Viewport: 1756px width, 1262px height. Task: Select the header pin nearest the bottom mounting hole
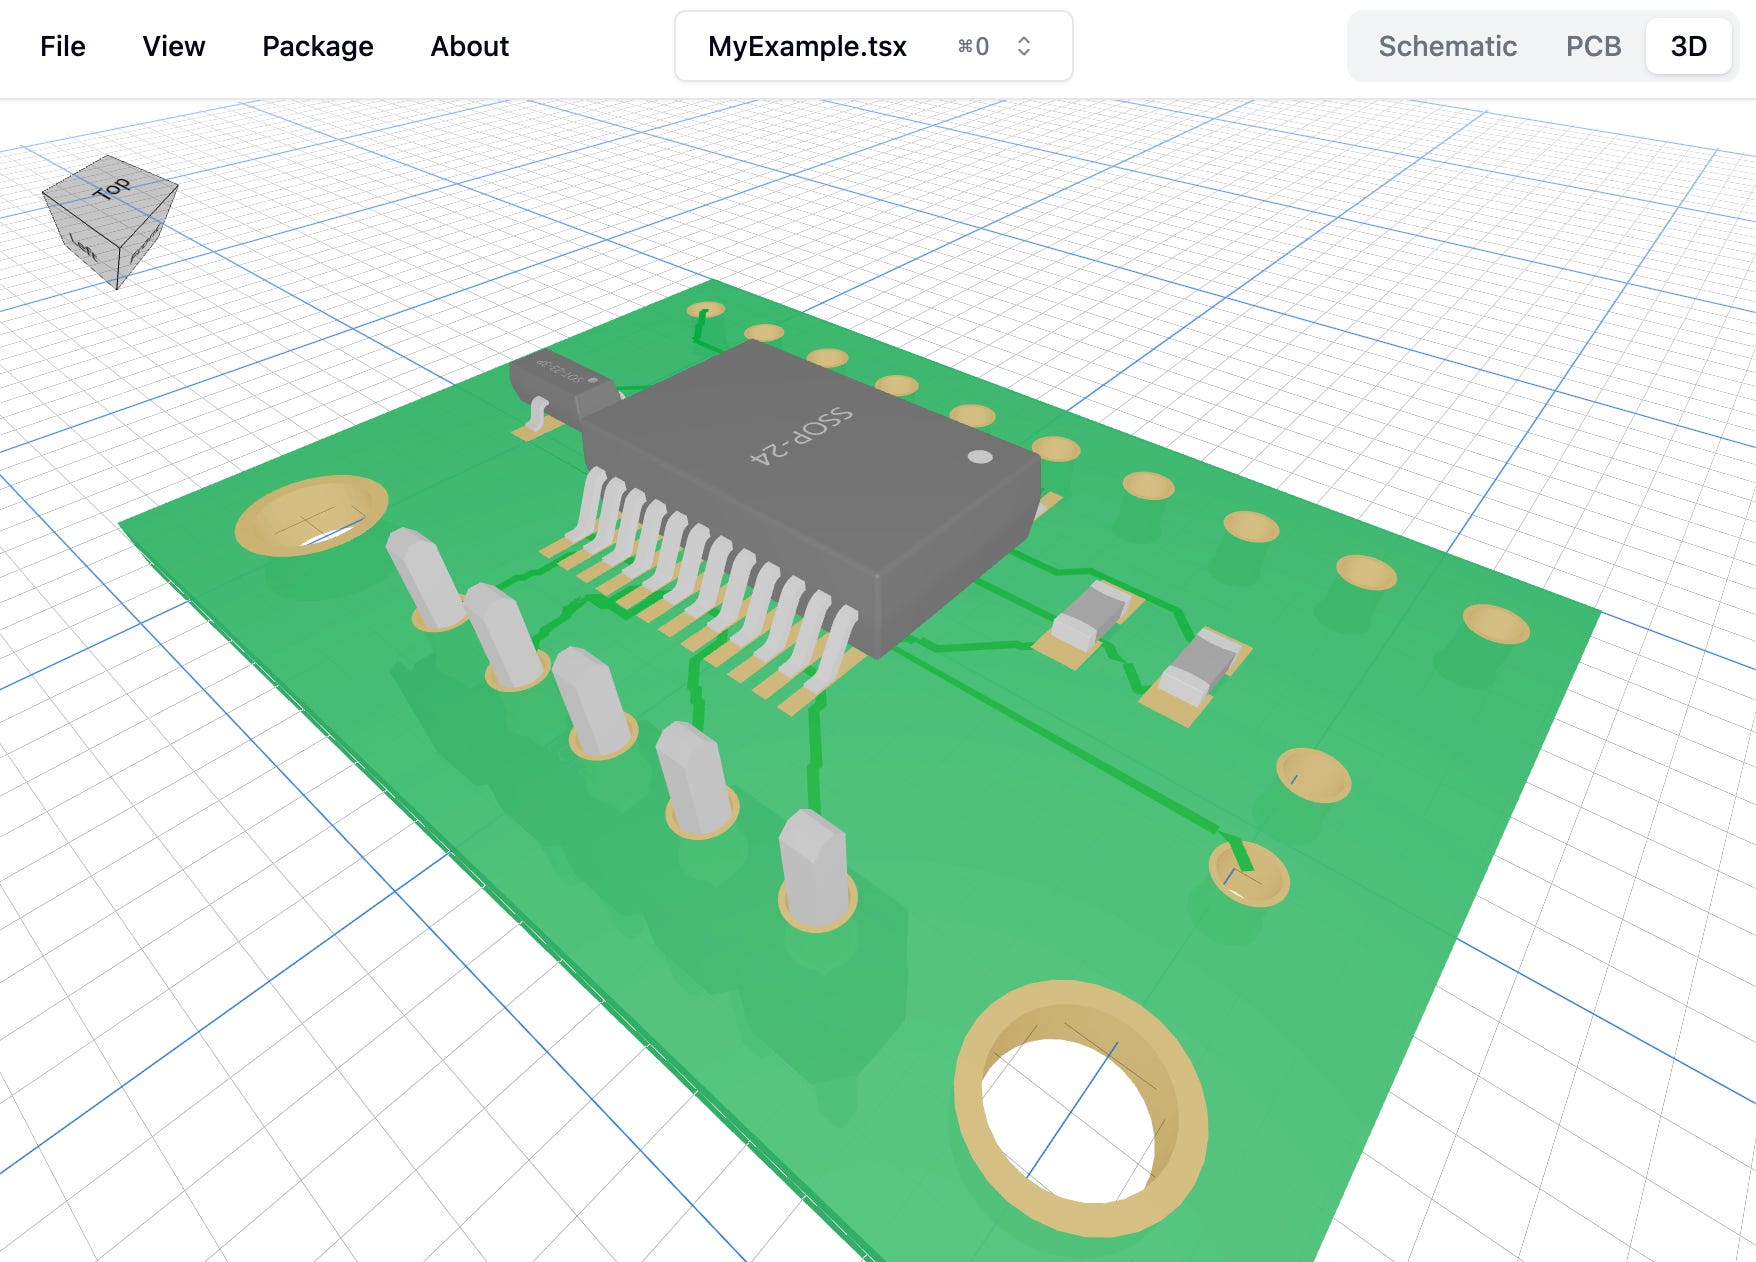pos(815,868)
